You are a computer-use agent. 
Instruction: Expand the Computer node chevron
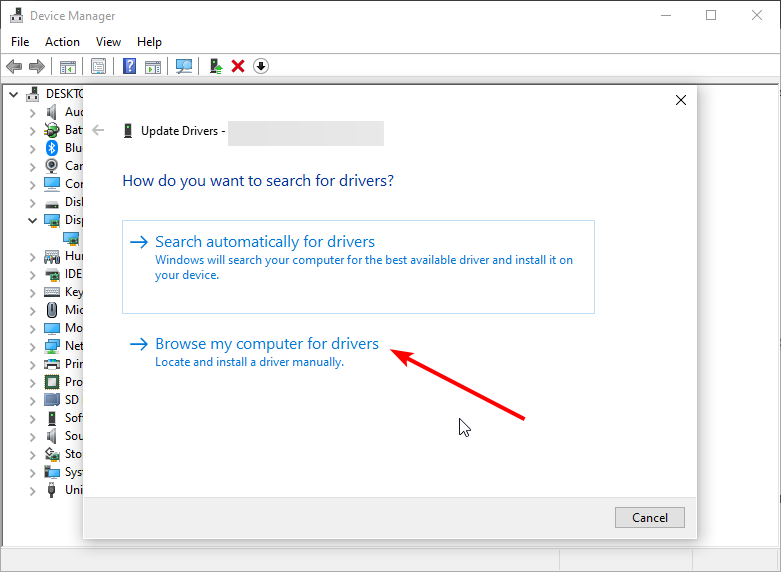pos(32,184)
